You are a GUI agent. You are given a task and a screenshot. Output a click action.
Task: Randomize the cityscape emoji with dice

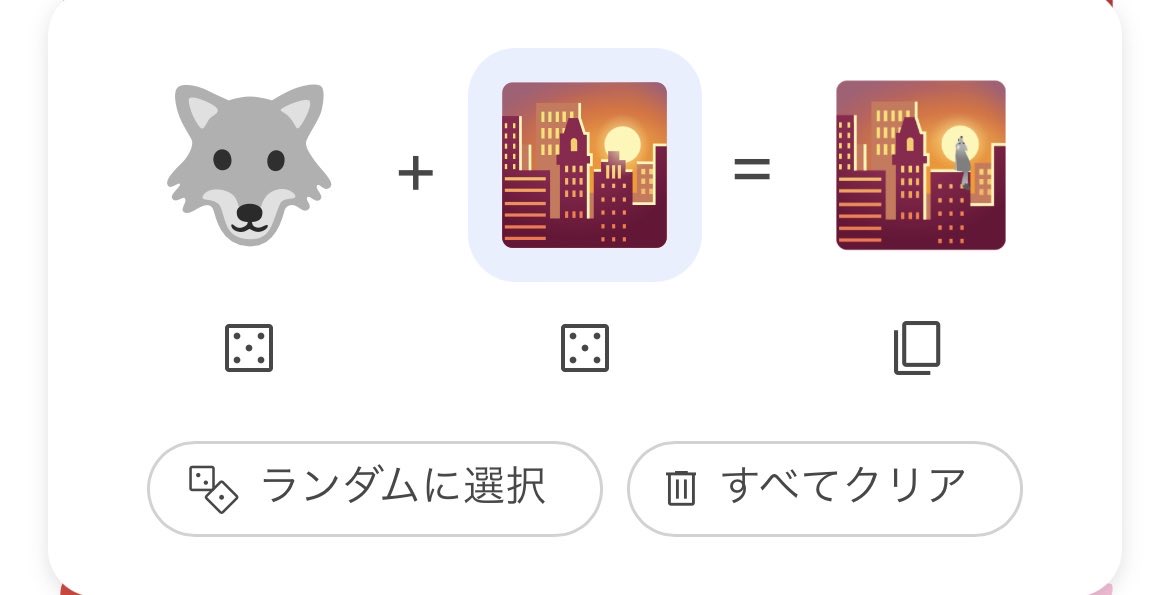(585, 348)
